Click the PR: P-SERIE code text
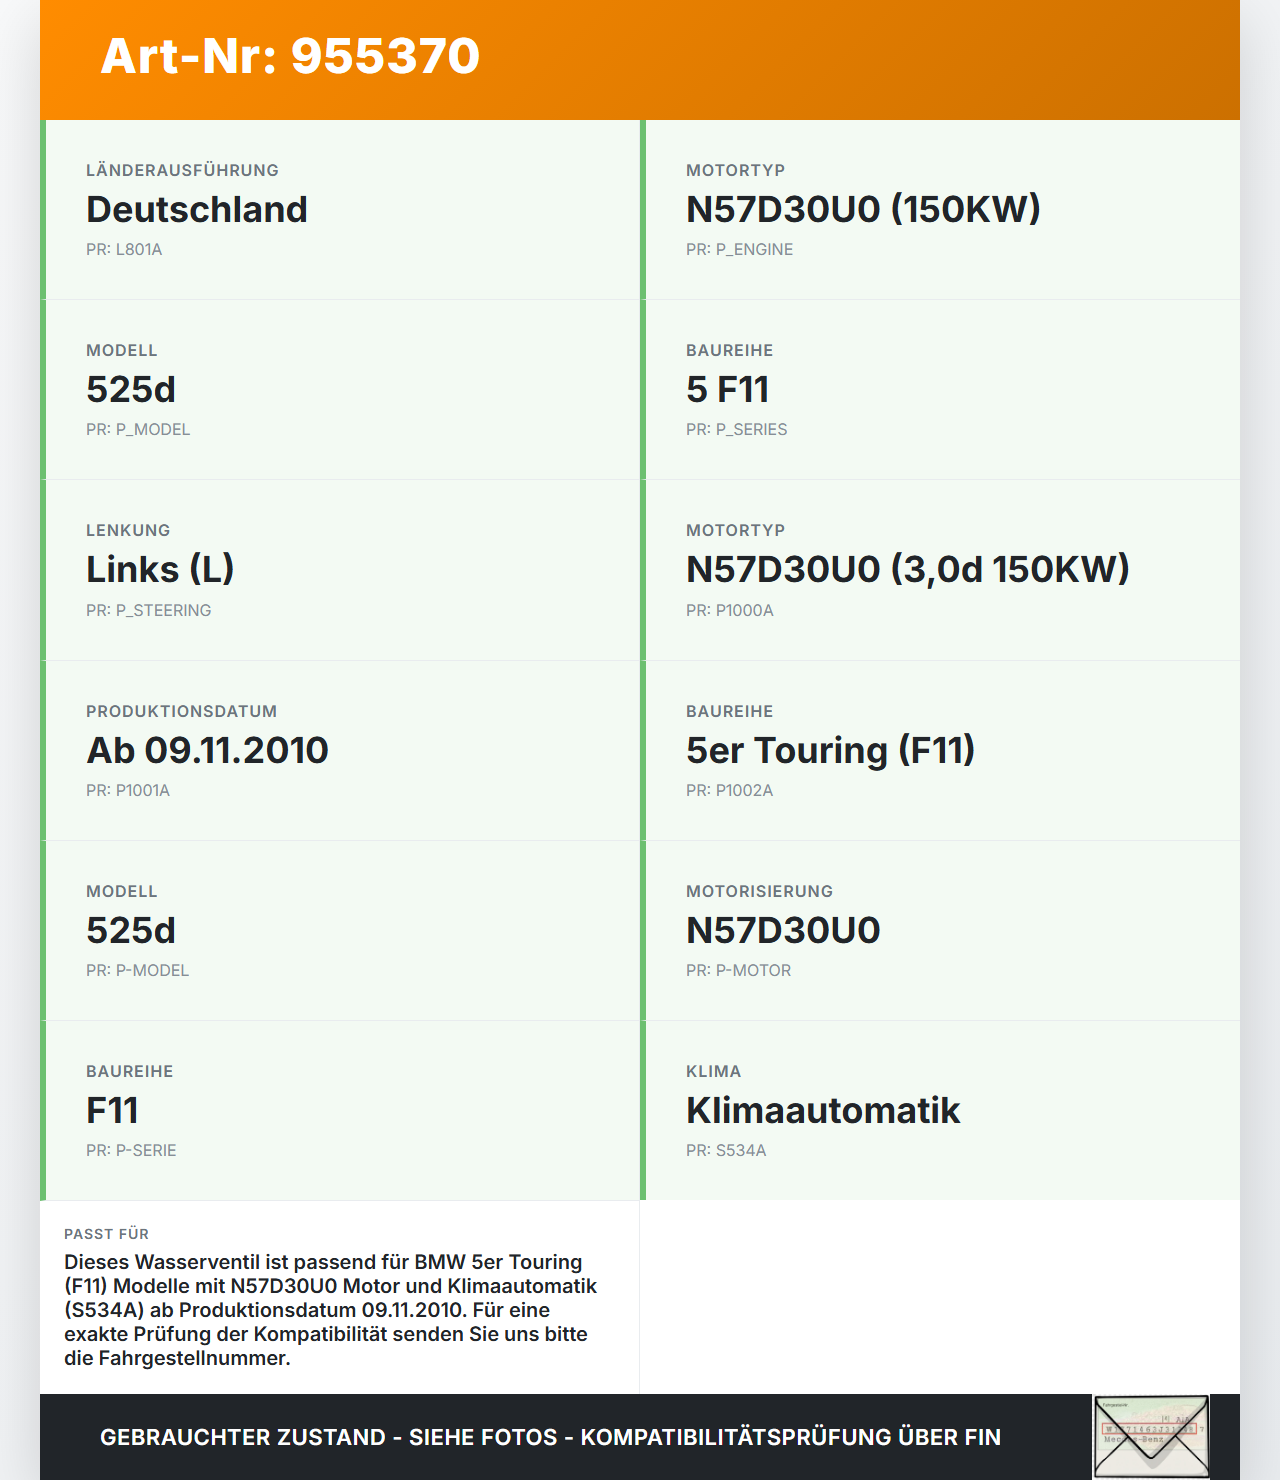This screenshot has width=1280, height=1481. click(x=131, y=1151)
